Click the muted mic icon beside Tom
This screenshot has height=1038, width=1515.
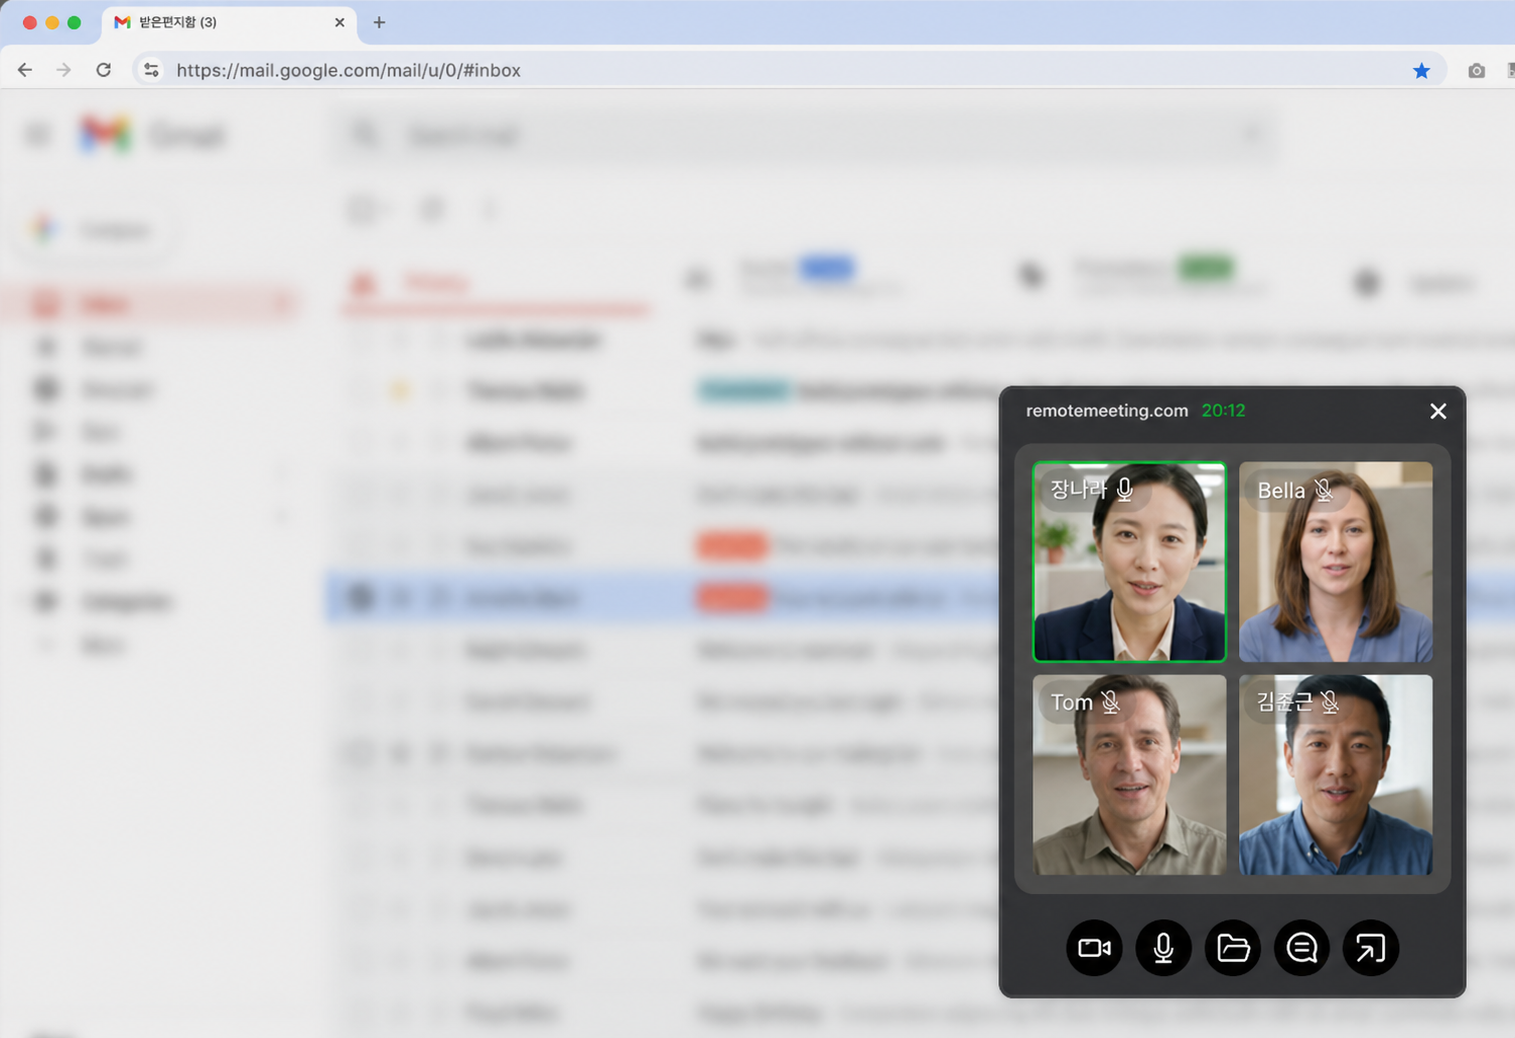pos(1110,702)
